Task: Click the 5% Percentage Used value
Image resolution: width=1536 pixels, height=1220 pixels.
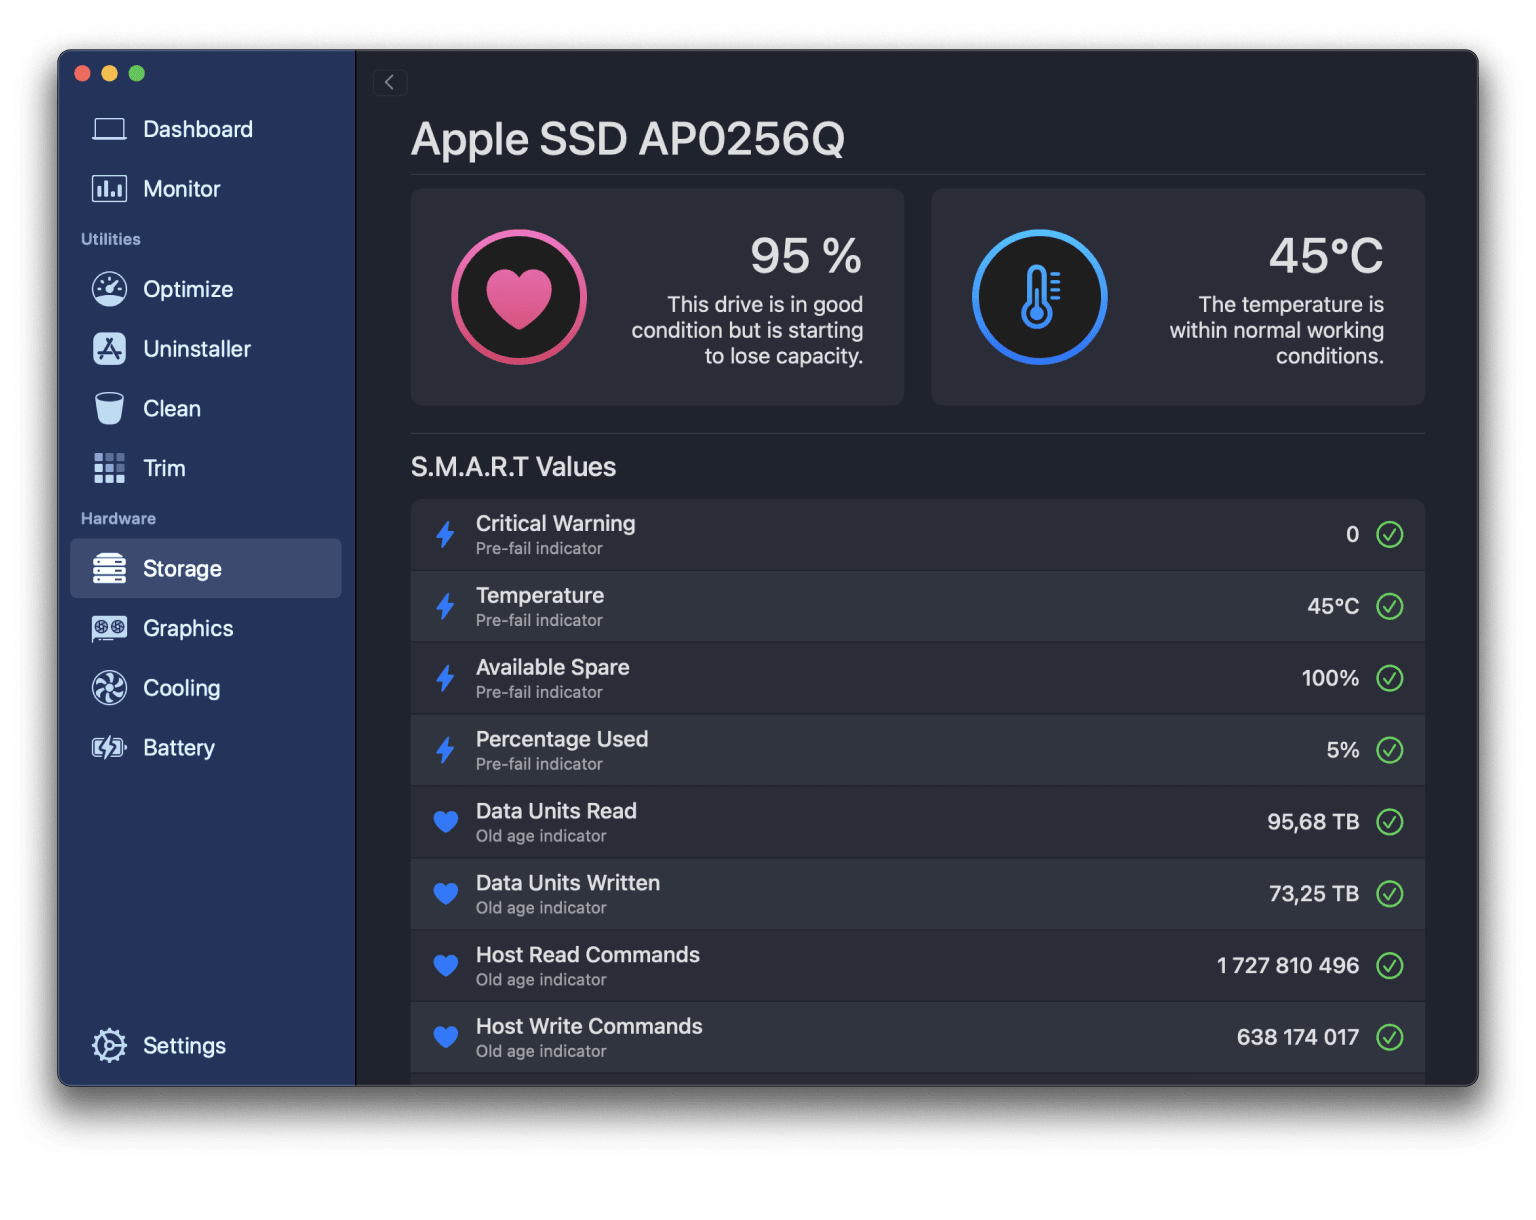Action: (x=1343, y=750)
